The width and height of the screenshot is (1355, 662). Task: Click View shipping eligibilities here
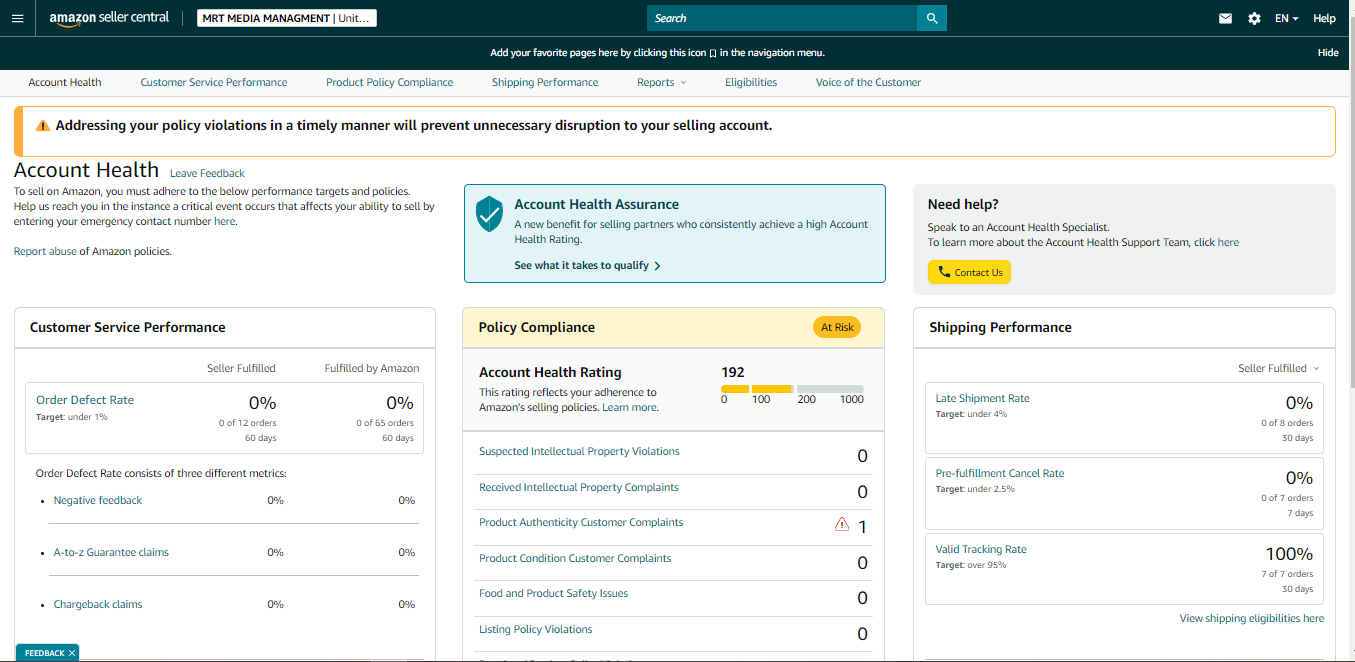coord(1252,618)
